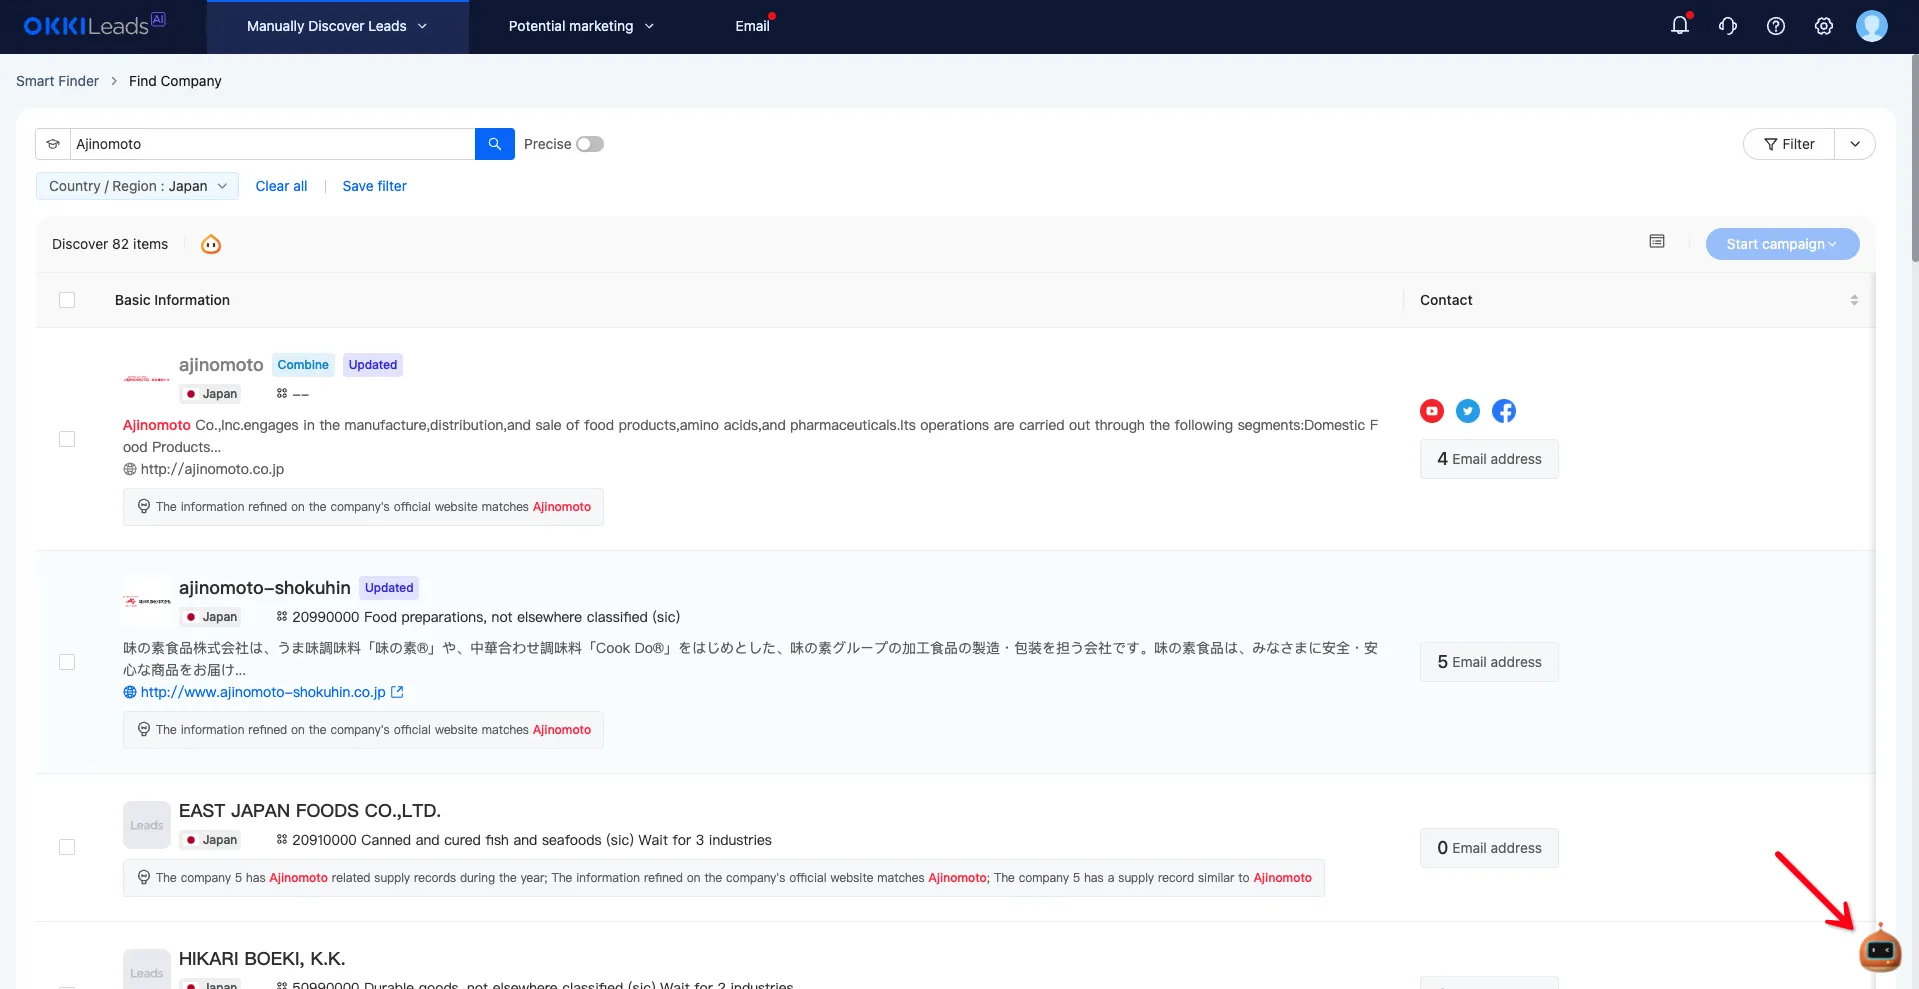Click the external link icon next to shokuhin URL

tap(397, 692)
